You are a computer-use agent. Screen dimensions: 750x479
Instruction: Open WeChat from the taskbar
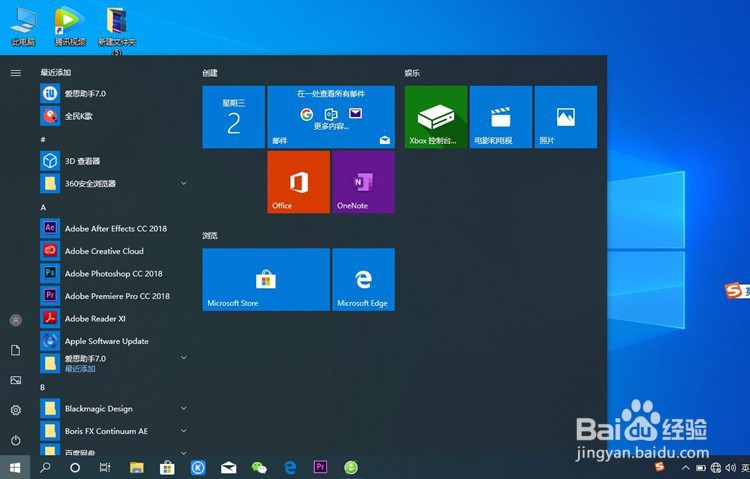pyautogui.click(x=259, y=468)
